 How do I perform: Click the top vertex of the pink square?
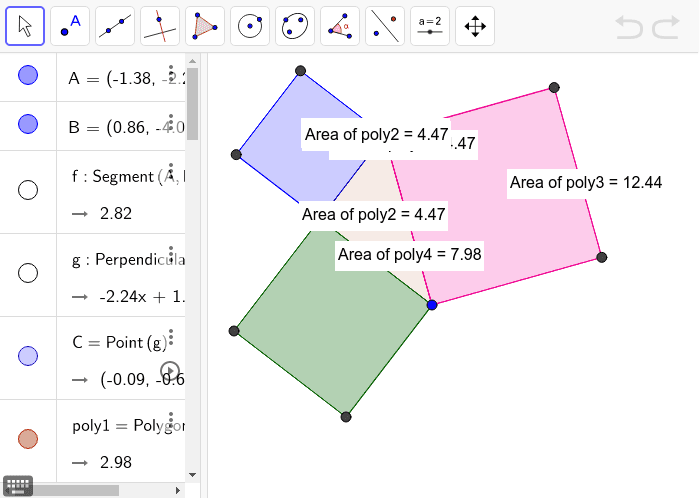click(554, 88)
